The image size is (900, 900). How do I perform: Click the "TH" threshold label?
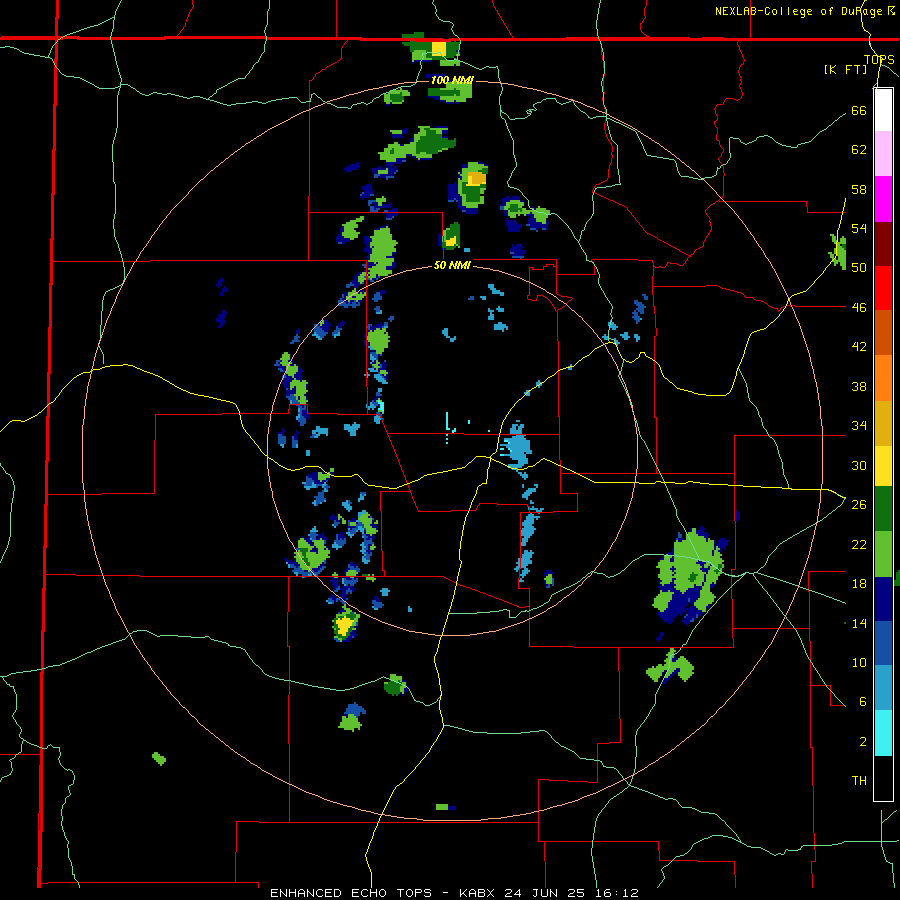coord(859,781)
